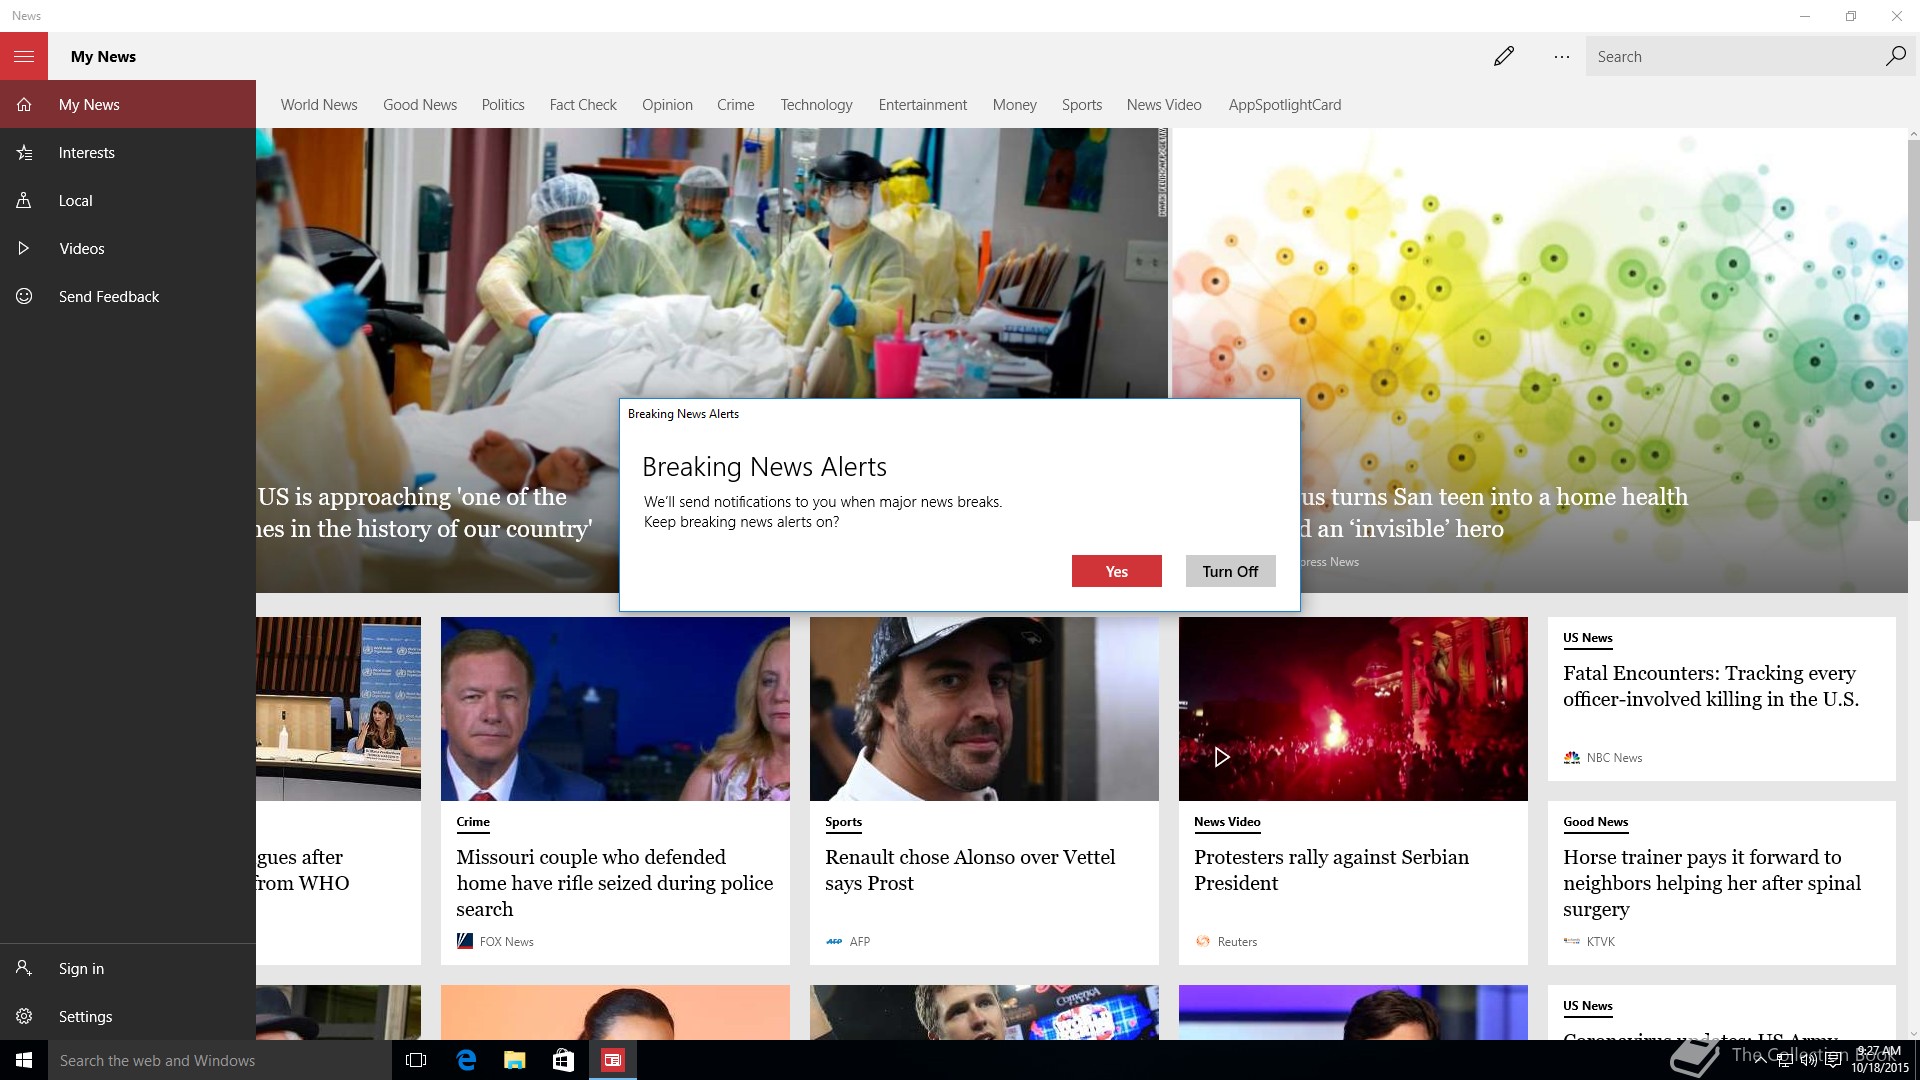Launch Edge browser from taskbar

tap(465, 1060)
